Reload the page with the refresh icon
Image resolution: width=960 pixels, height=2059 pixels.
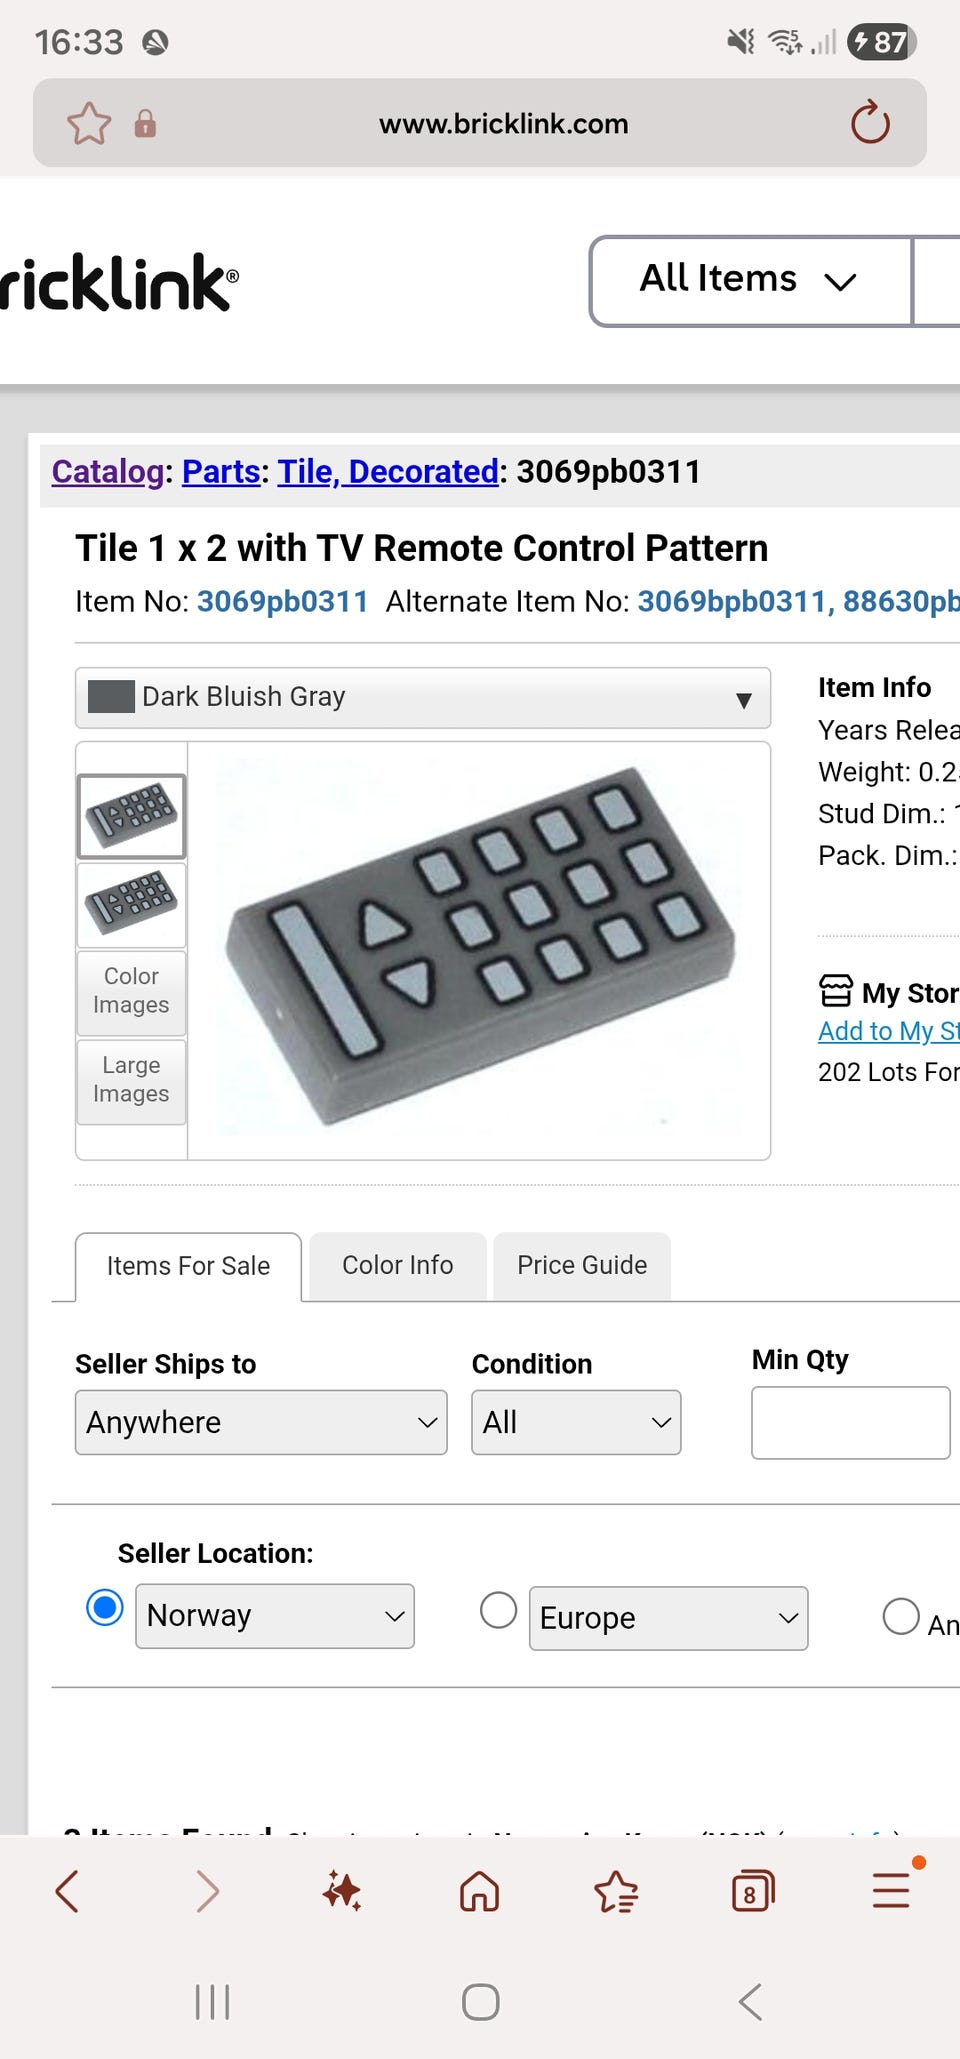870,123
